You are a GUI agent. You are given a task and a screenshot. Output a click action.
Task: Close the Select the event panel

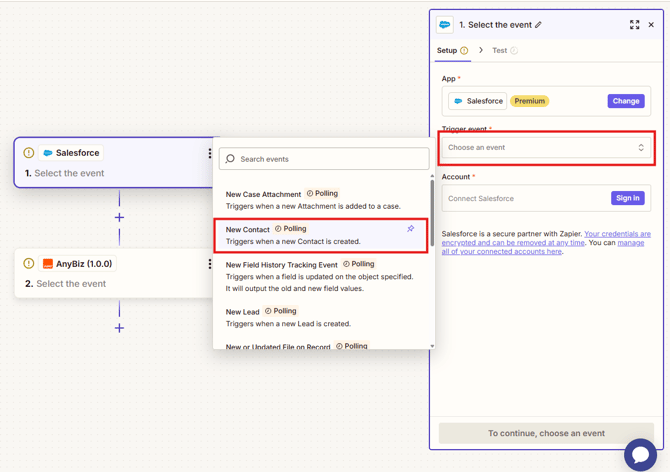click(x=651, y=25)
